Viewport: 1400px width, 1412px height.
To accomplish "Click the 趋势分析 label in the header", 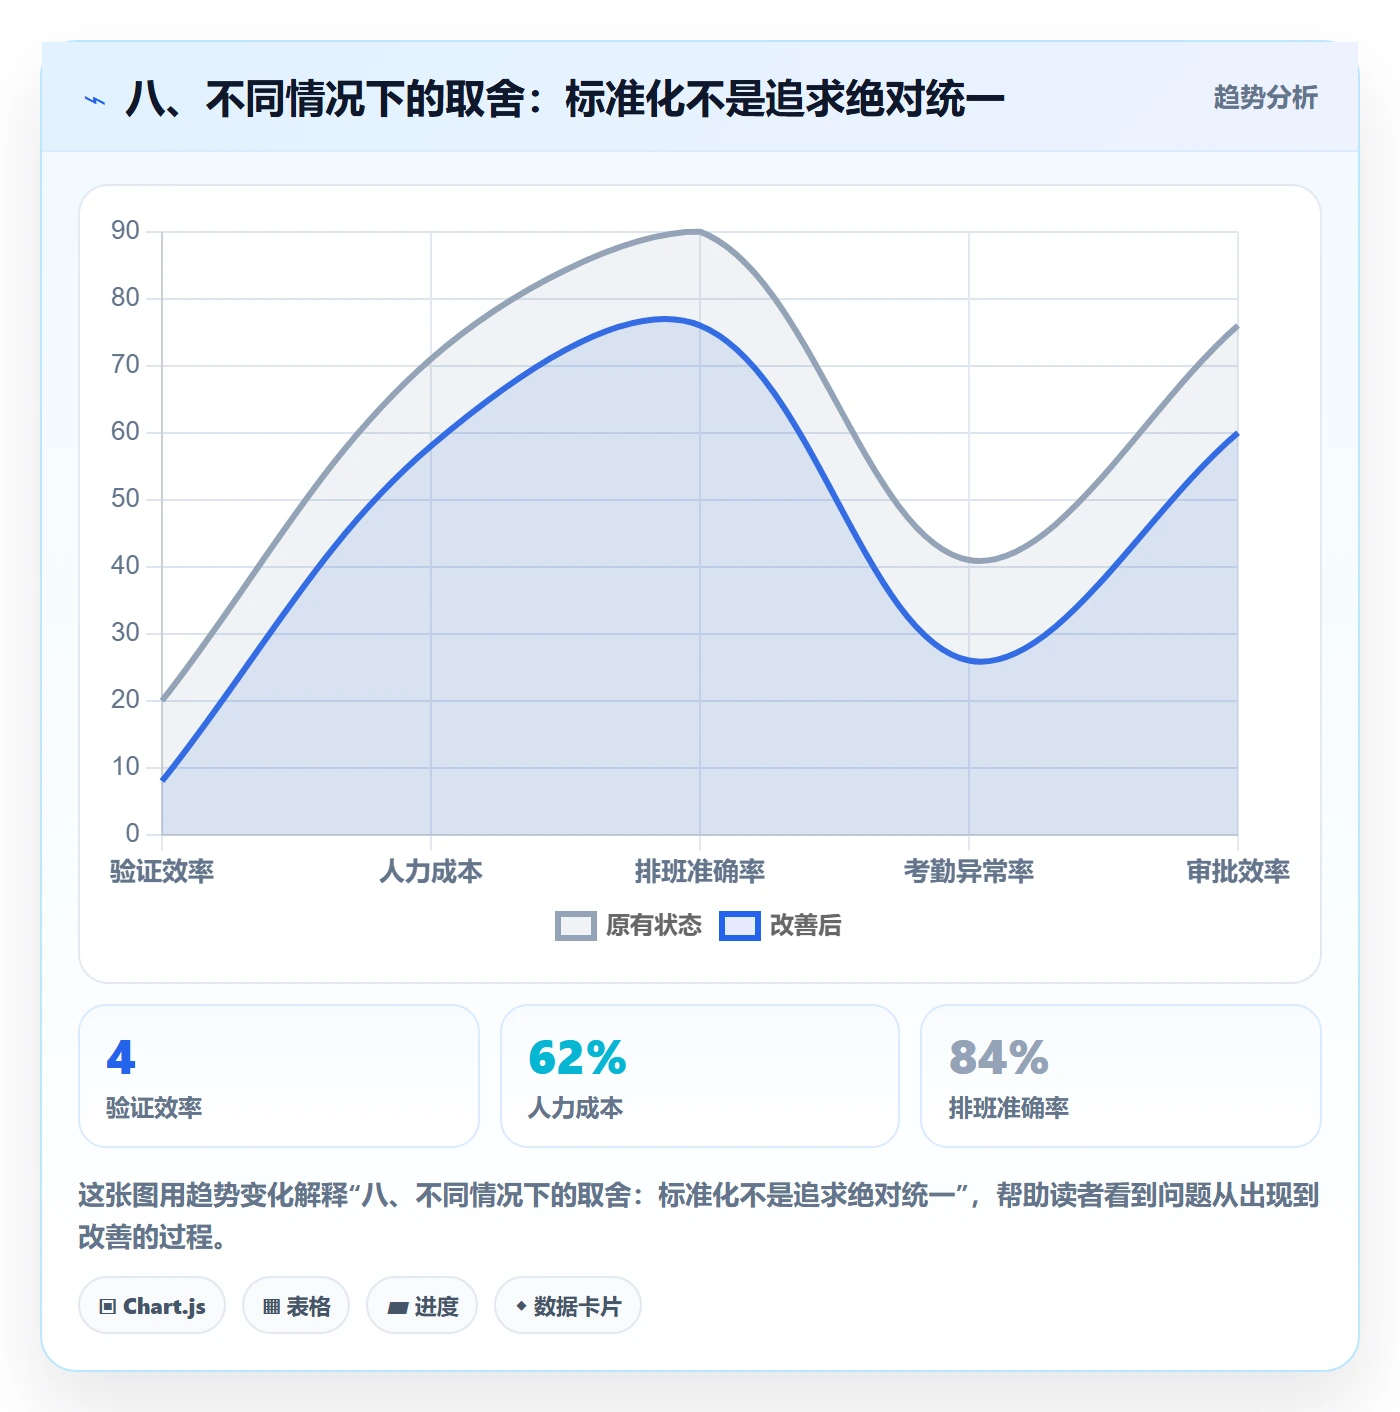I will tap(1265, 97).
